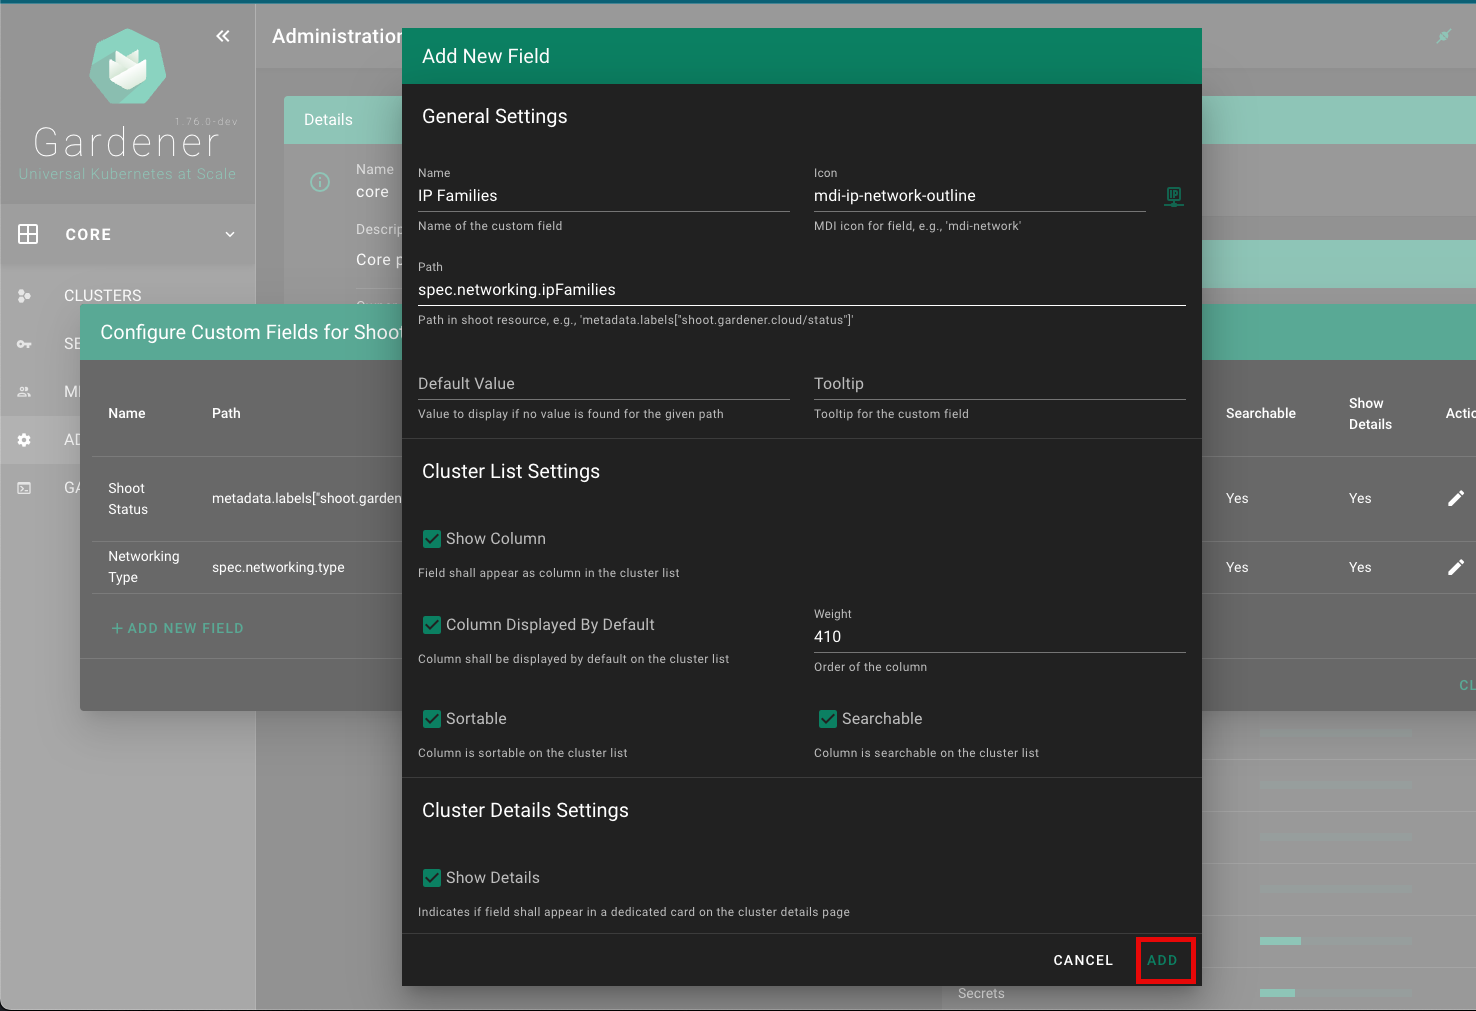Image resolution: width=1476 pixels, height=1011 pixels.
Task: Click the connection status icon at top right
Action: point(1443,36)
